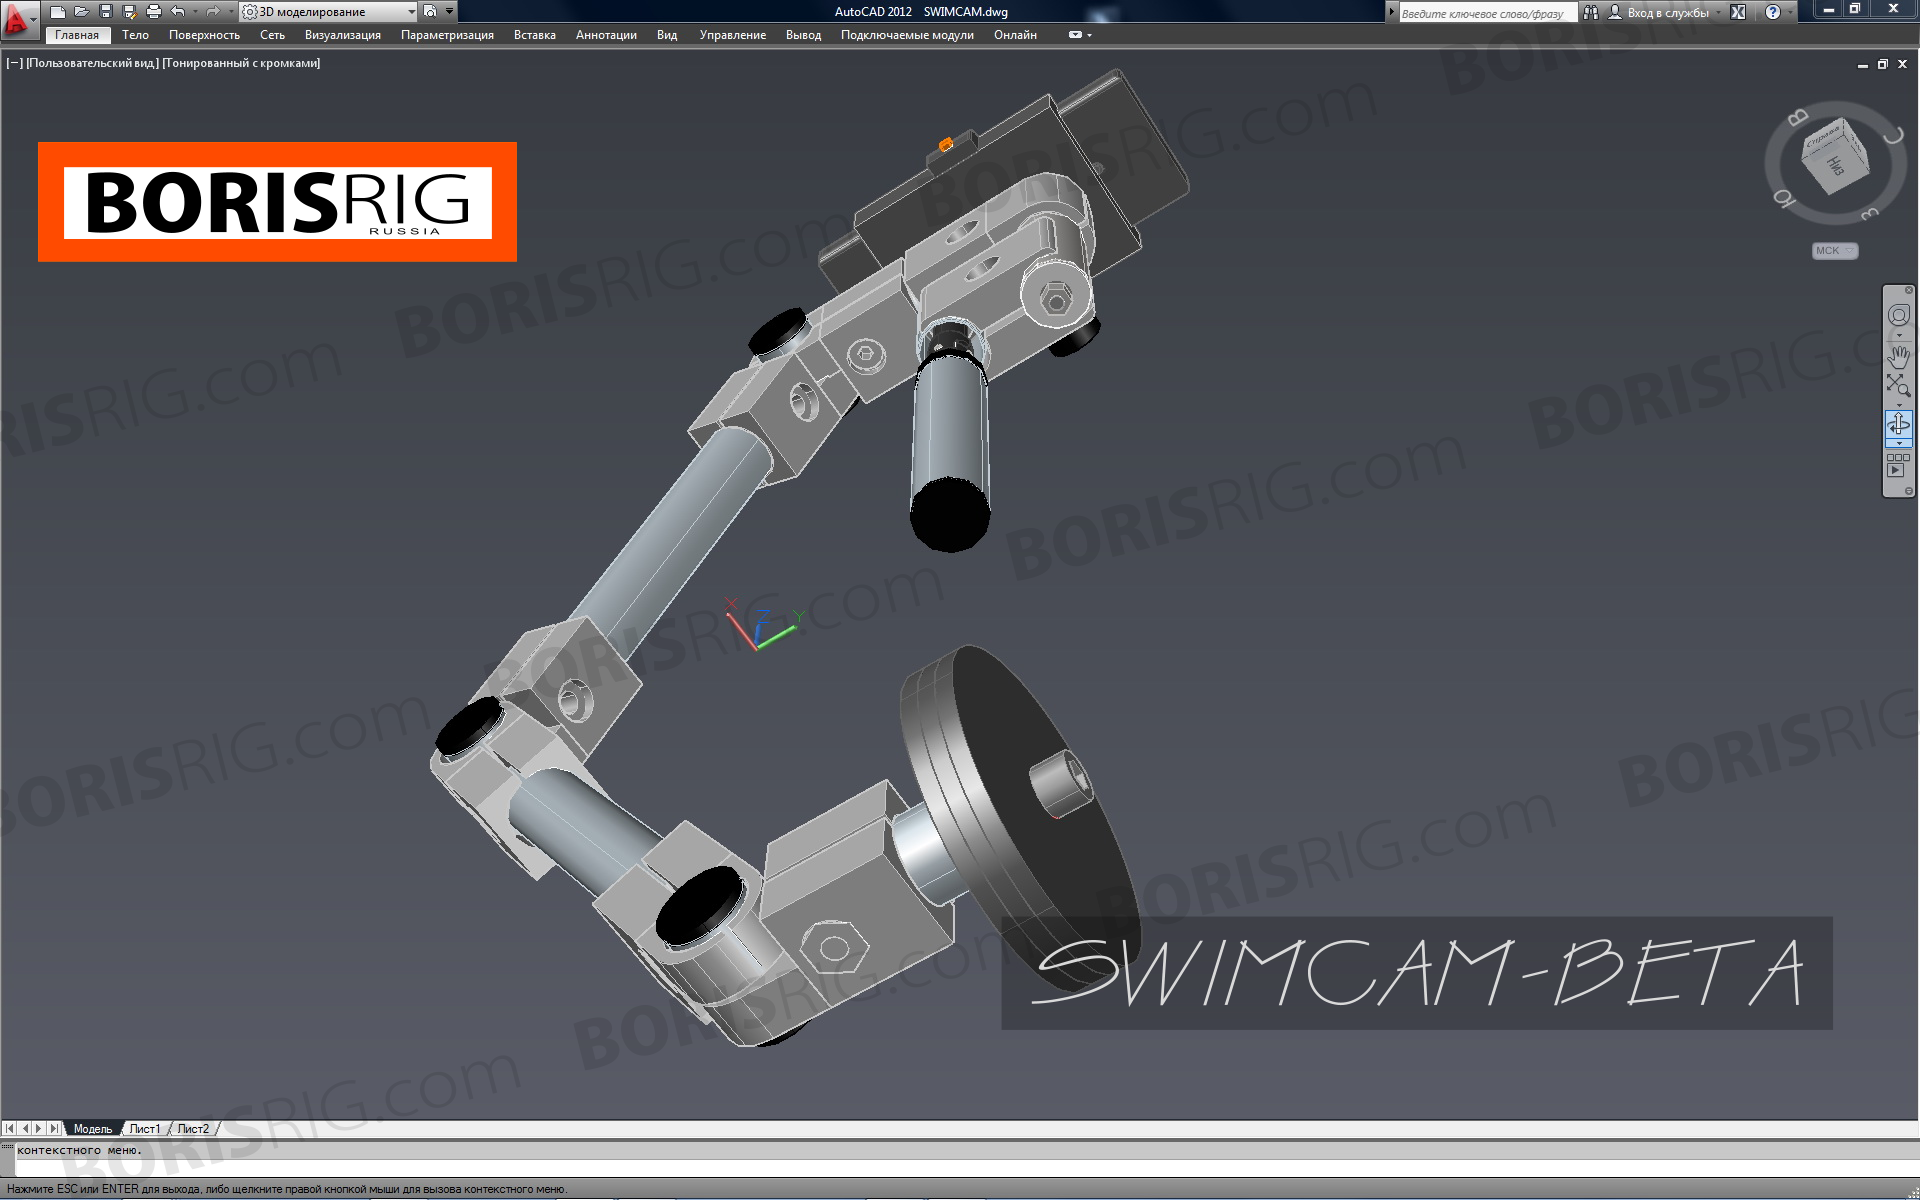The width and height of the screenshot is (1920, 1200).
Task: Open the AutoCAD application menu button
Action: tap(20, 20)
